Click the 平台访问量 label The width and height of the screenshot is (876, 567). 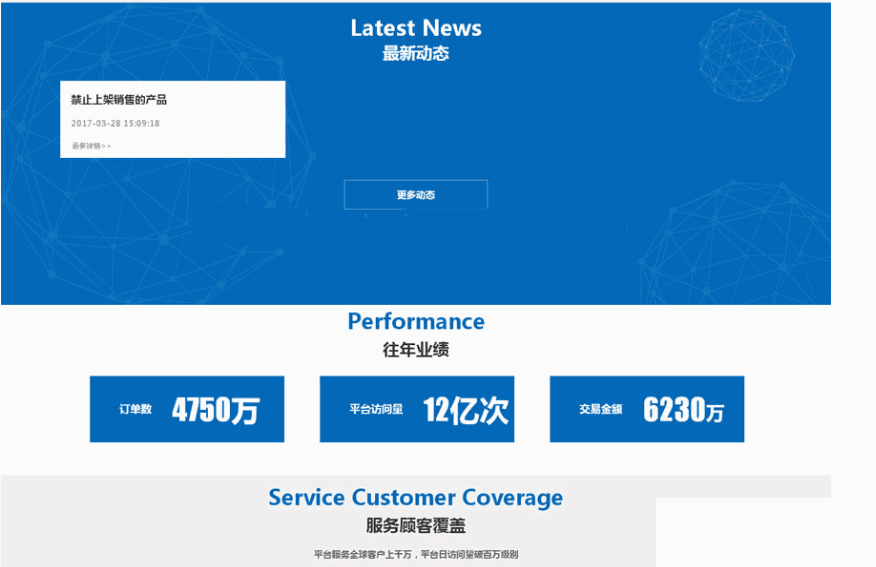376,409
